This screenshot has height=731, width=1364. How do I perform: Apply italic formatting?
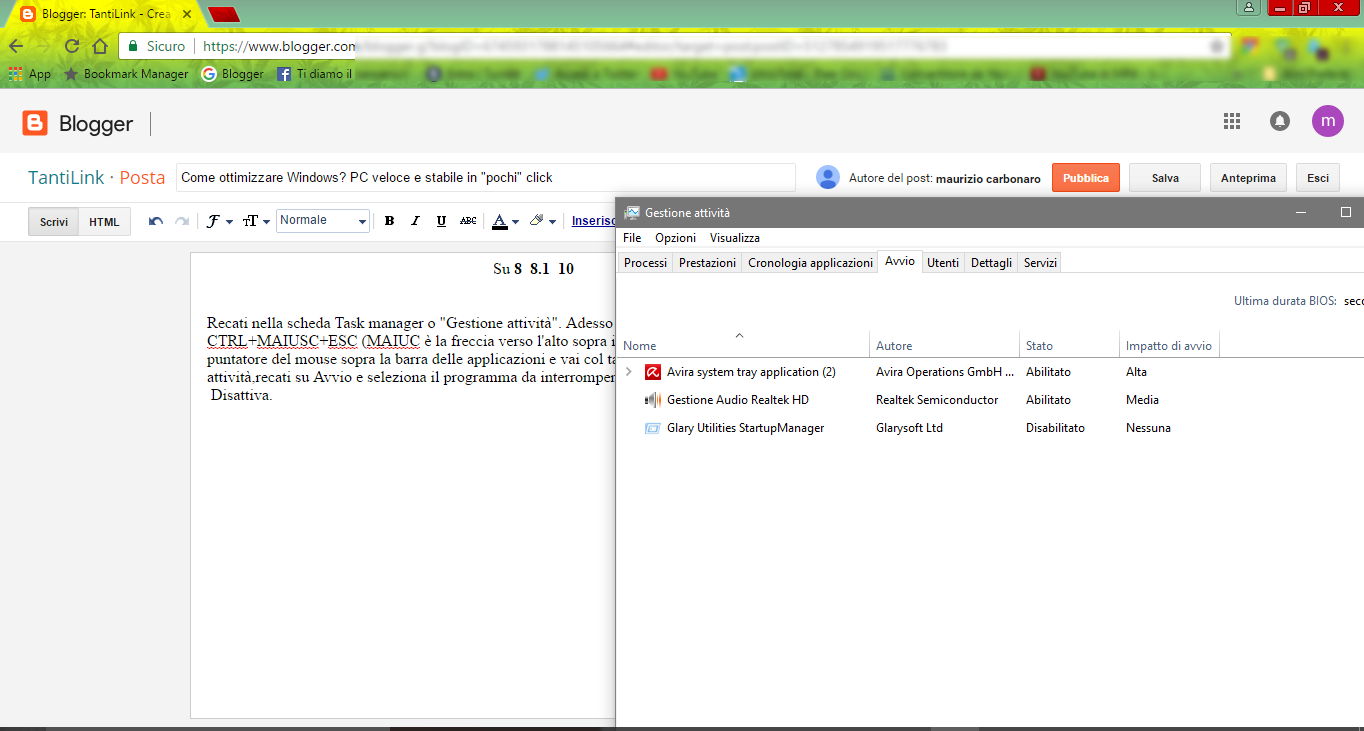click(x=416, y=221)
